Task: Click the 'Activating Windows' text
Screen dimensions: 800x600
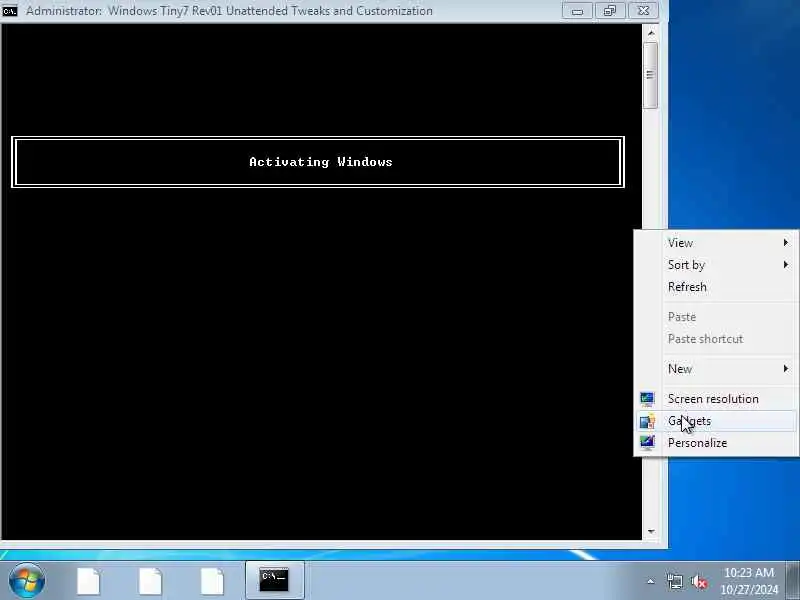Action: pyautogui.click(x=321, y=162)
